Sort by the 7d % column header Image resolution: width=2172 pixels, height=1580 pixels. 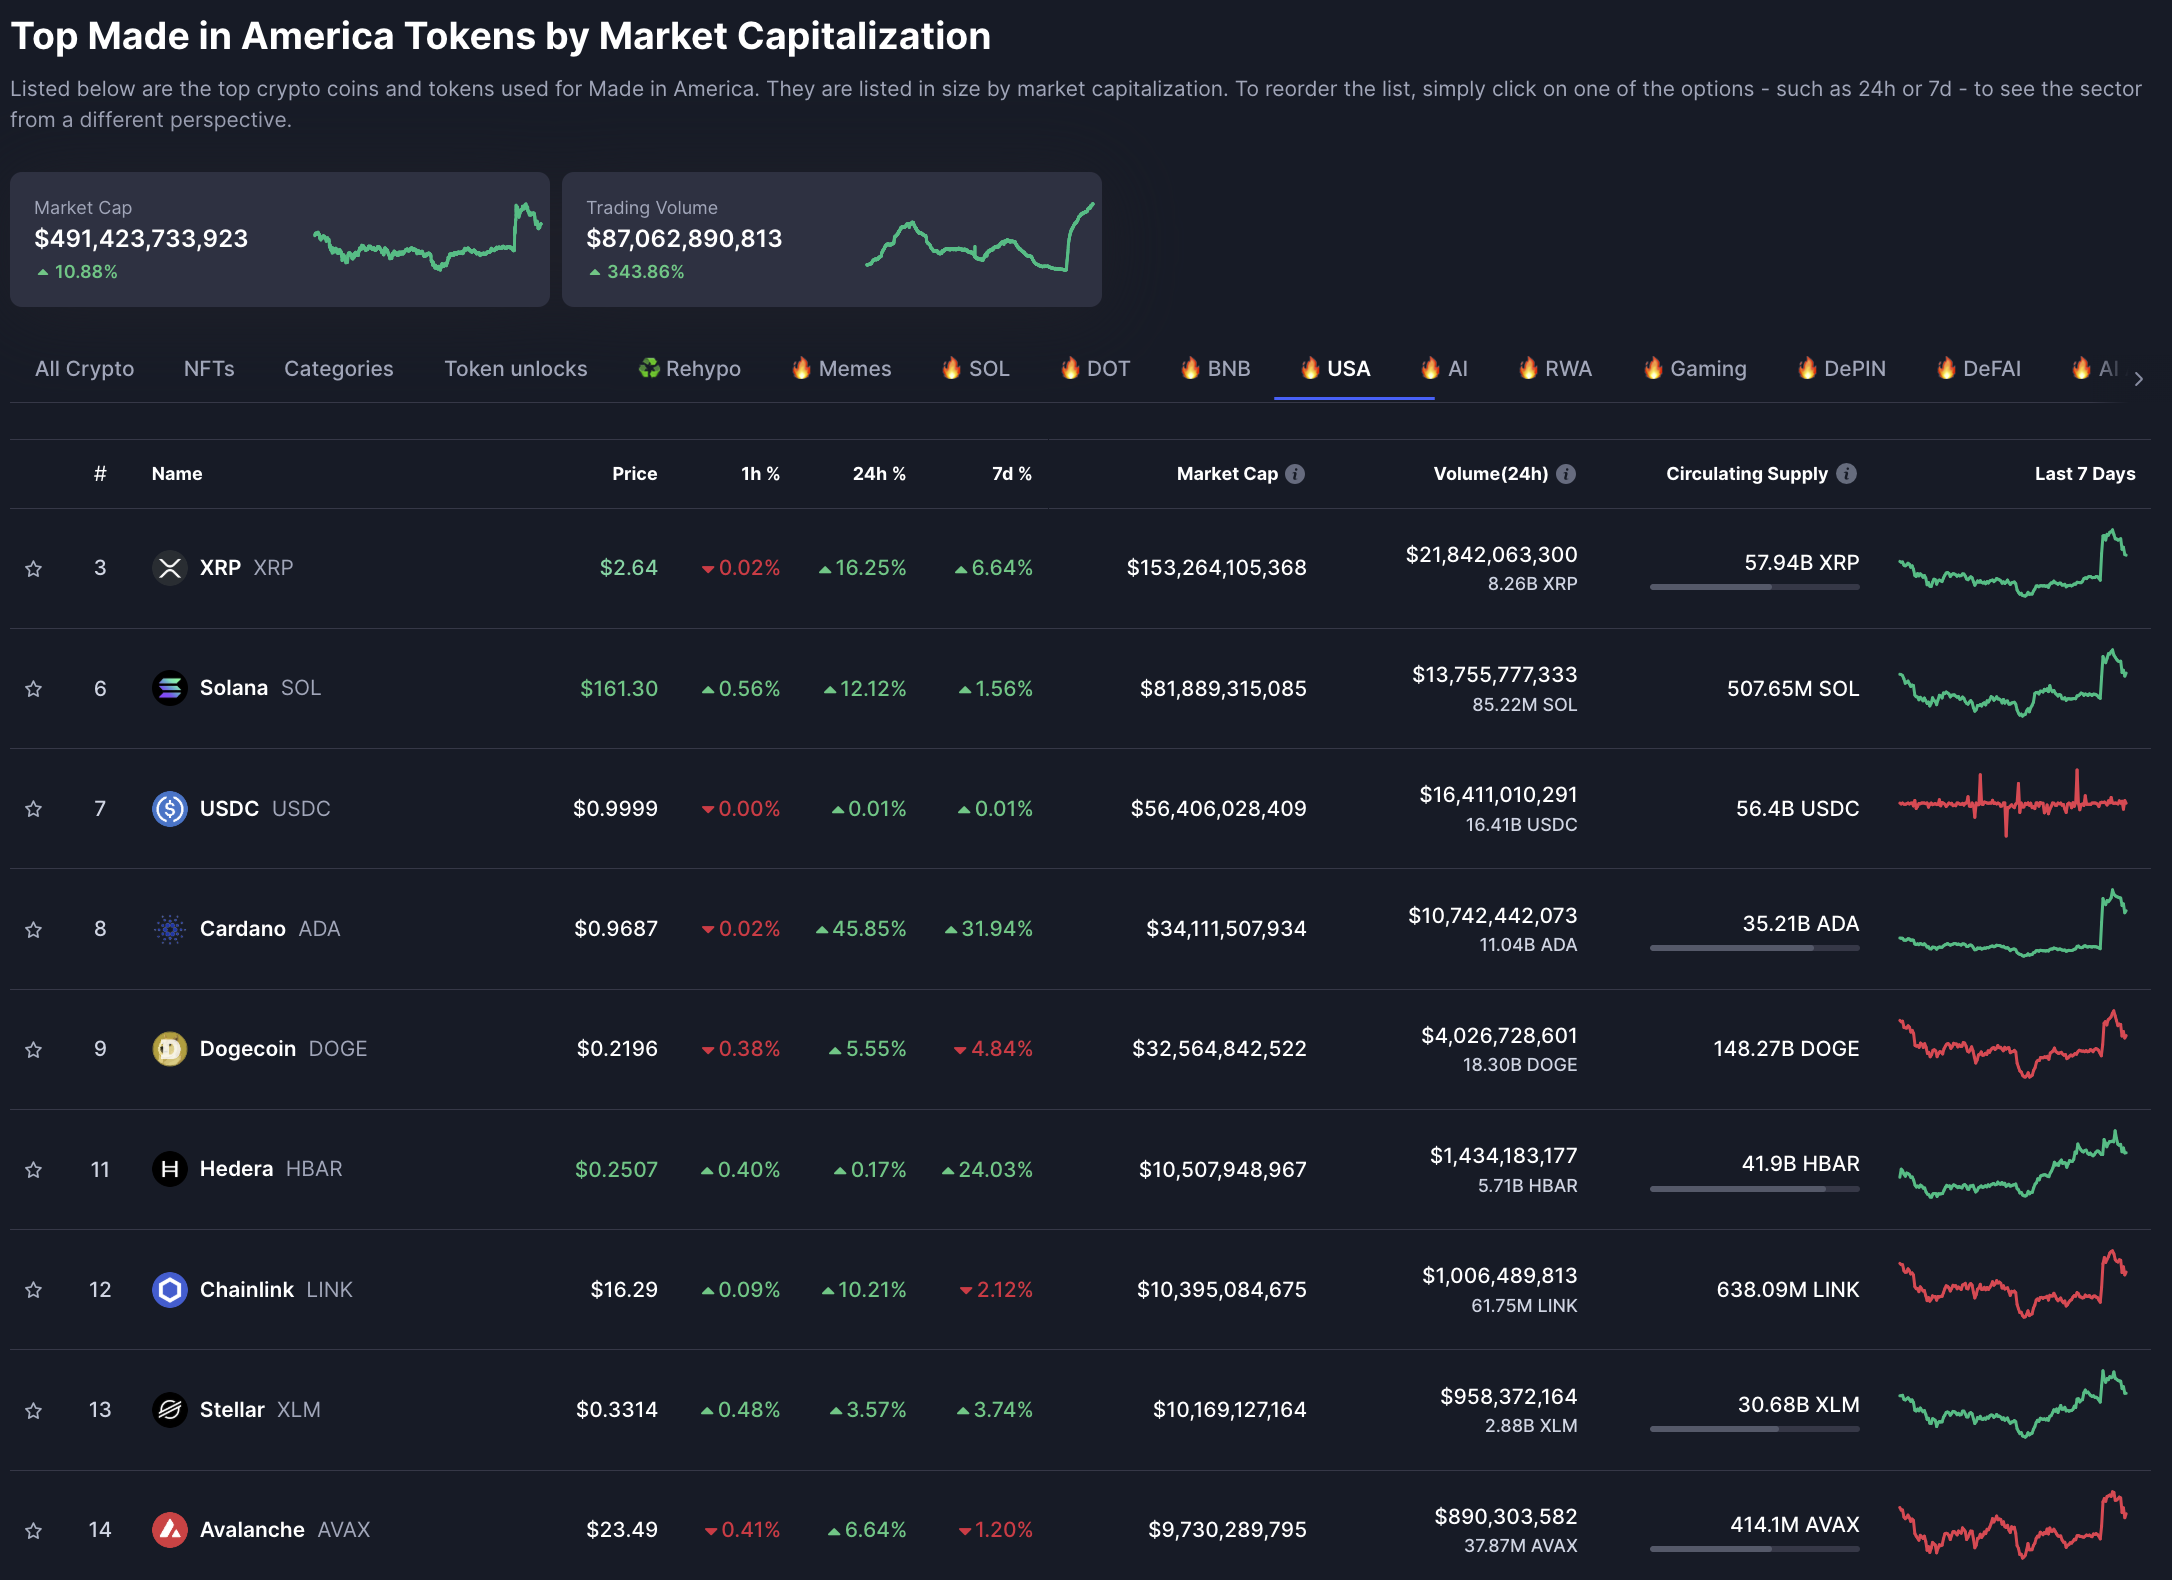tap(1012, 474)
